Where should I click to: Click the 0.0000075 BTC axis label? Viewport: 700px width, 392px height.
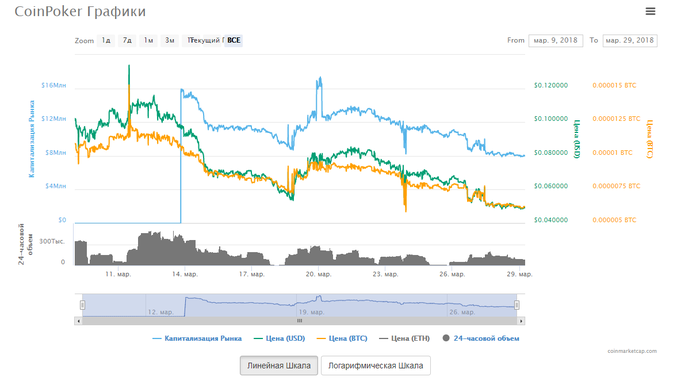[x=617, y=186]
